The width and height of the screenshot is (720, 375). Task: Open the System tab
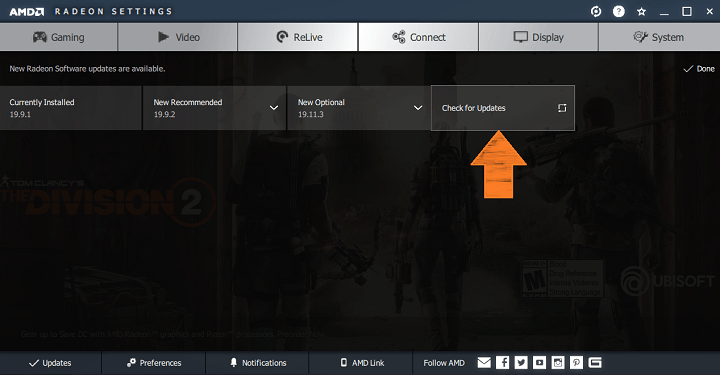click(x=659, y=37)
